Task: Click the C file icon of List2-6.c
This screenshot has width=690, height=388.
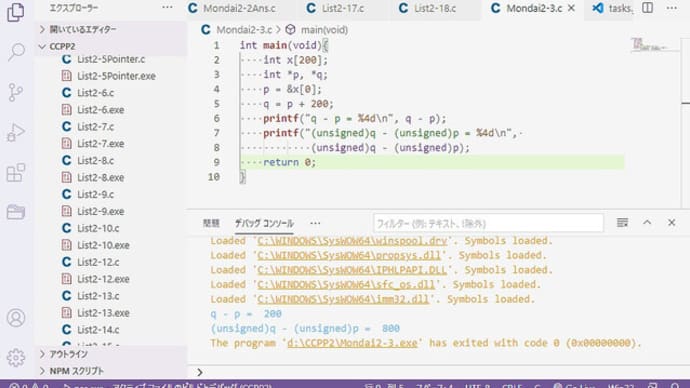Action: point(66,92)
